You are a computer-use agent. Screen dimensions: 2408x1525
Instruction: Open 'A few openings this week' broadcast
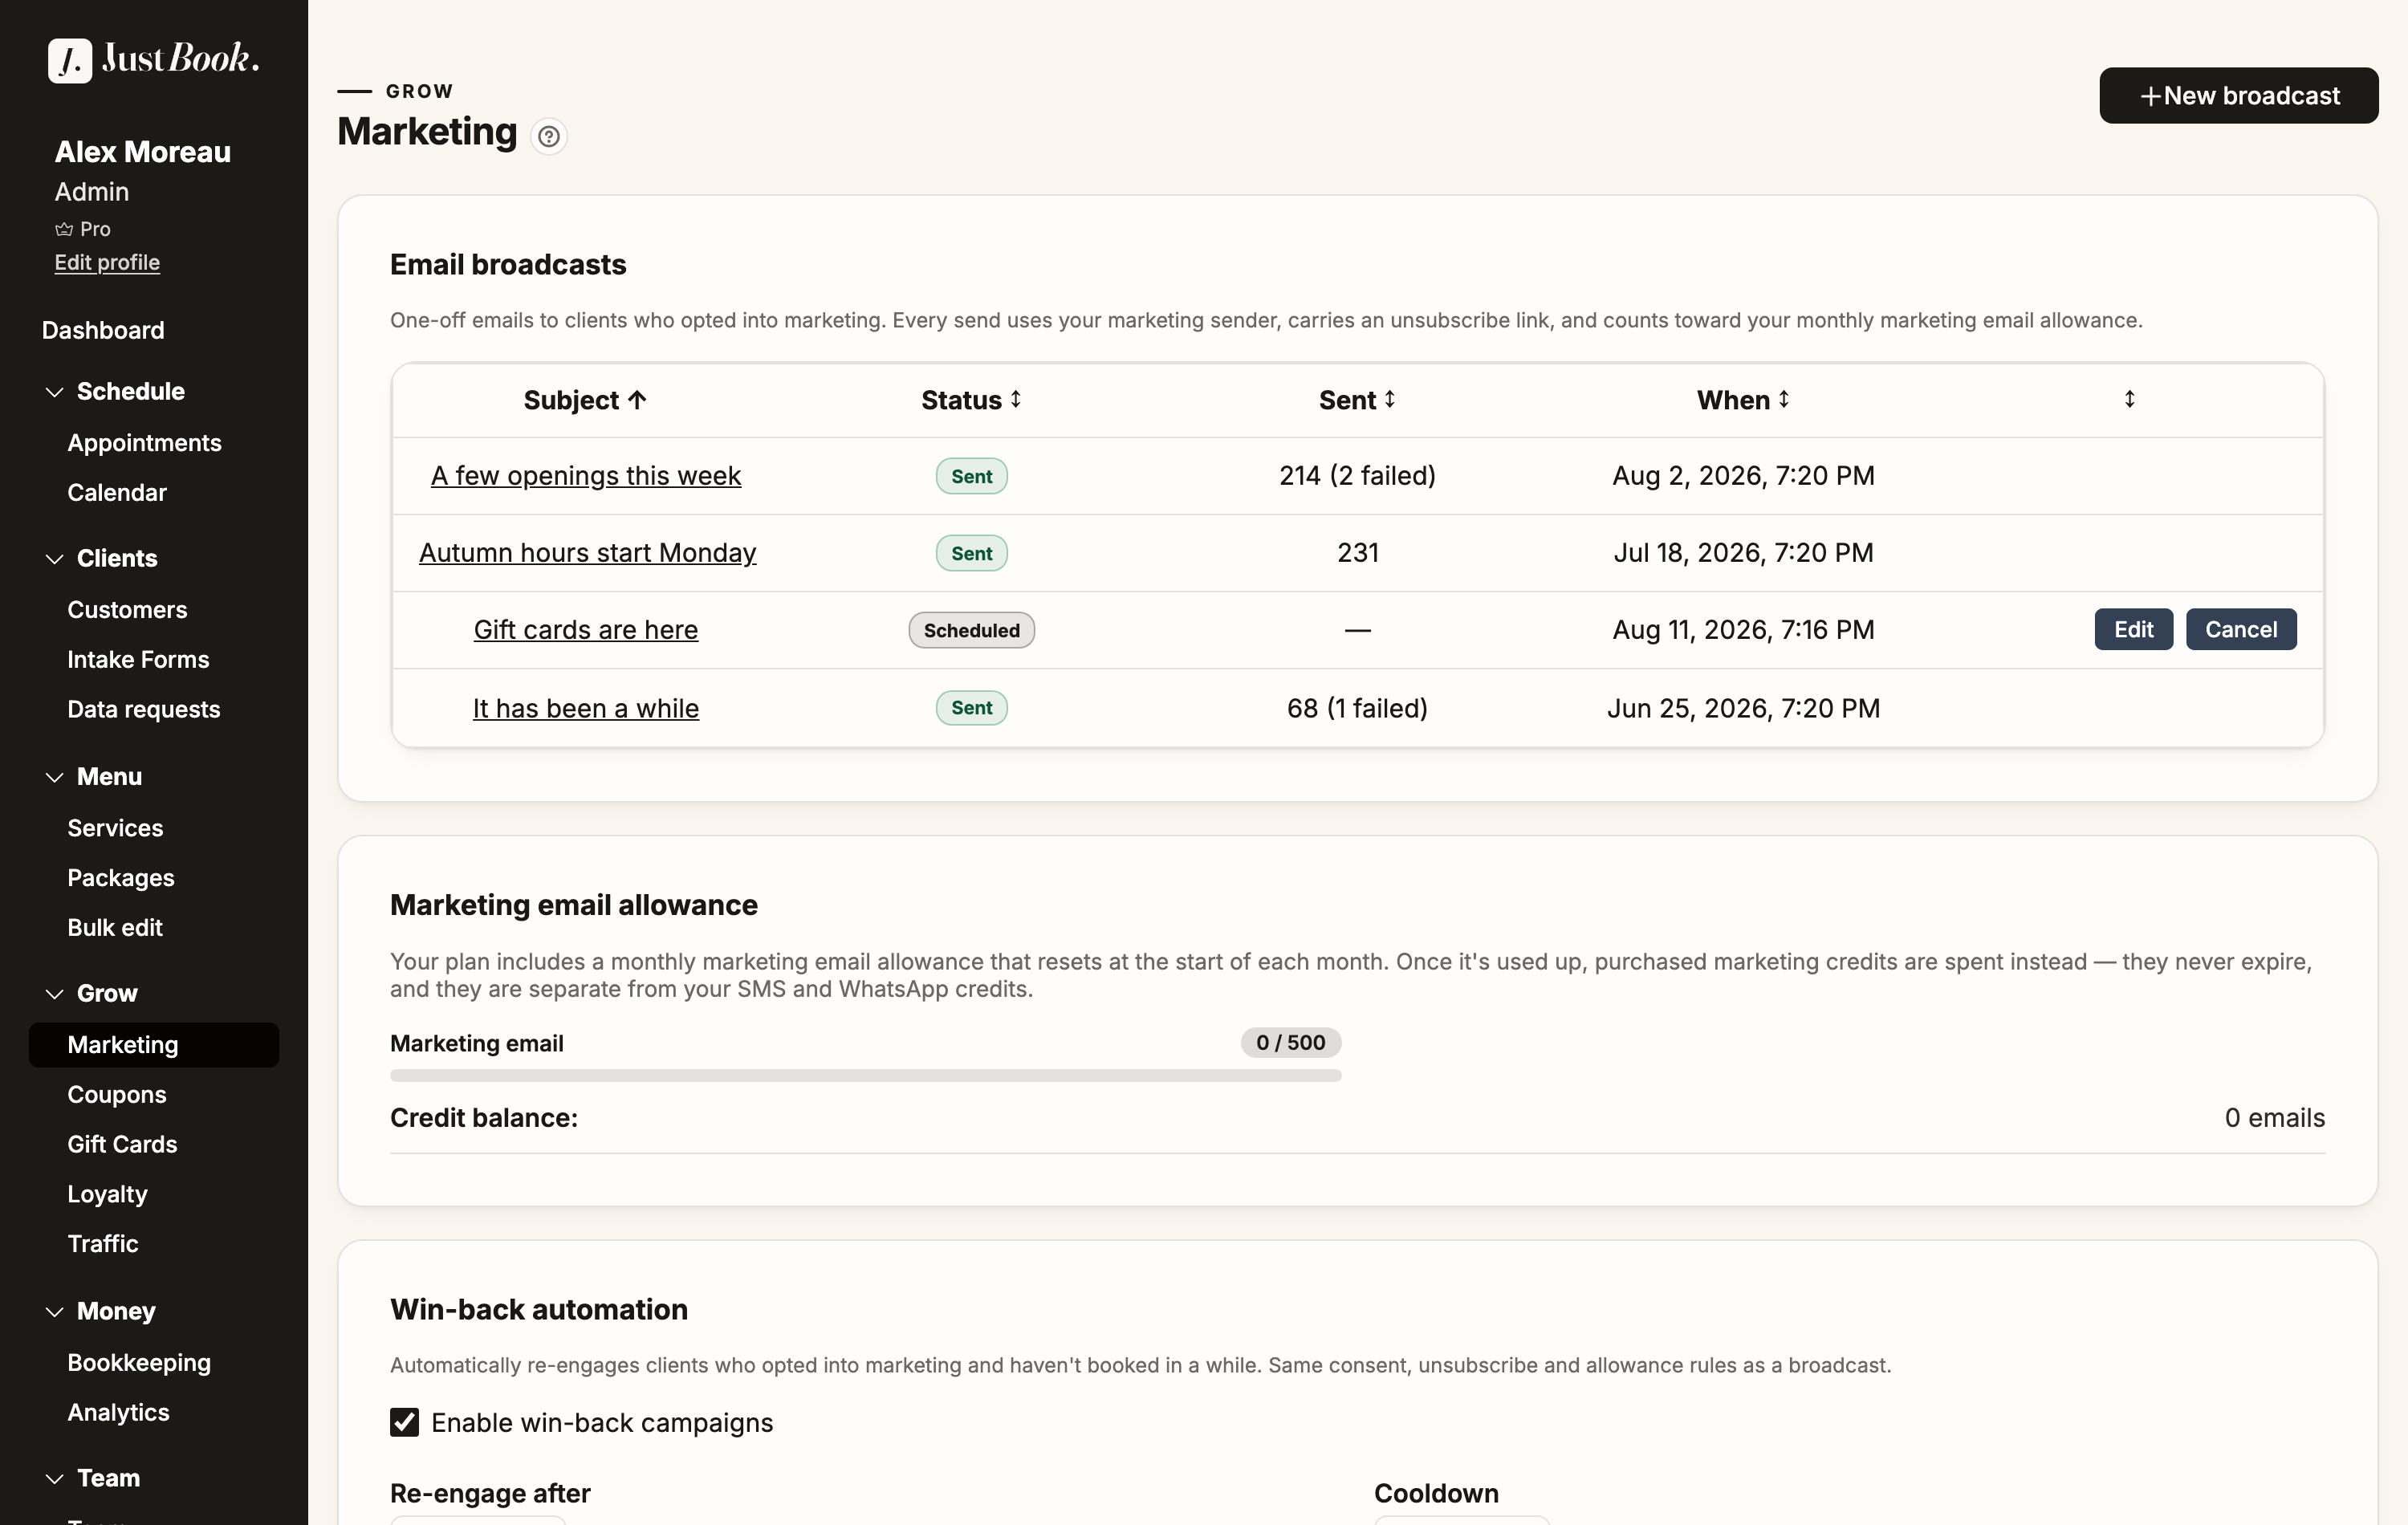586,476
